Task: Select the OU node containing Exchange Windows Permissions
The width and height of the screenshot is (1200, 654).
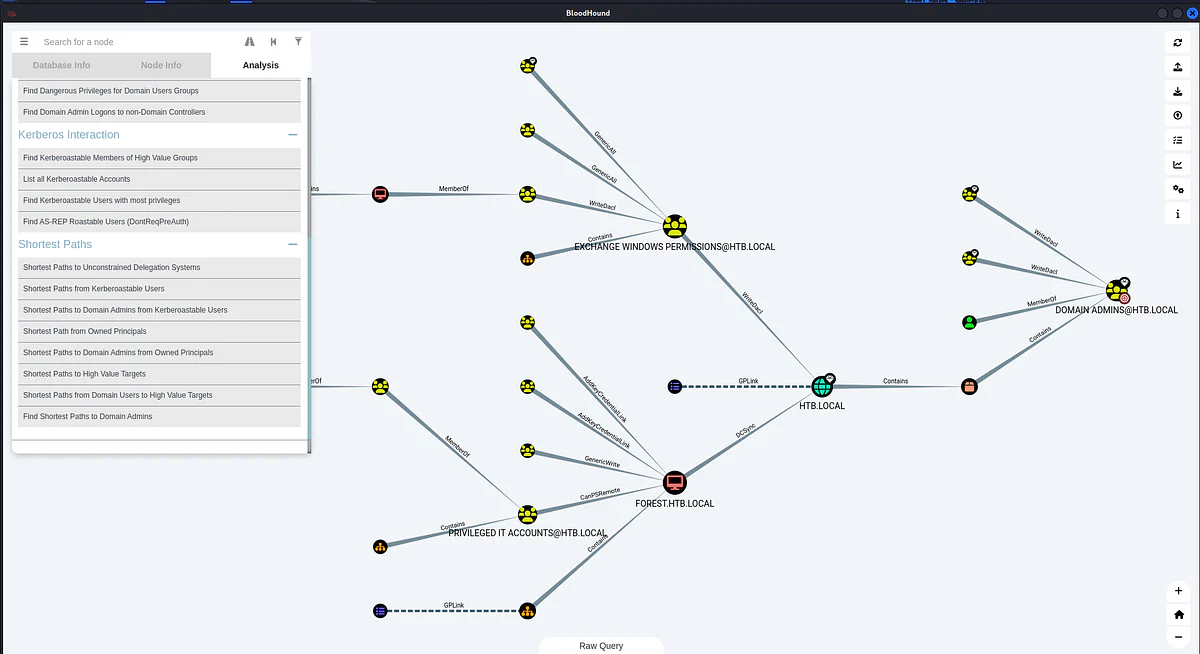Action: tap(527, 258)
